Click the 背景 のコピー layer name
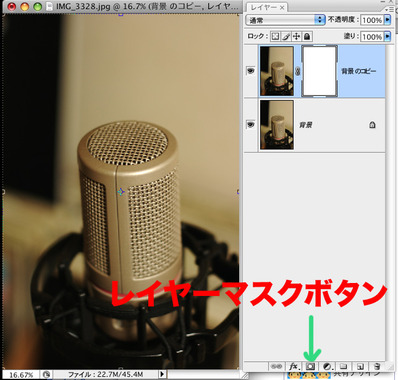The image size is (398, 380). [x=359, y=71]
